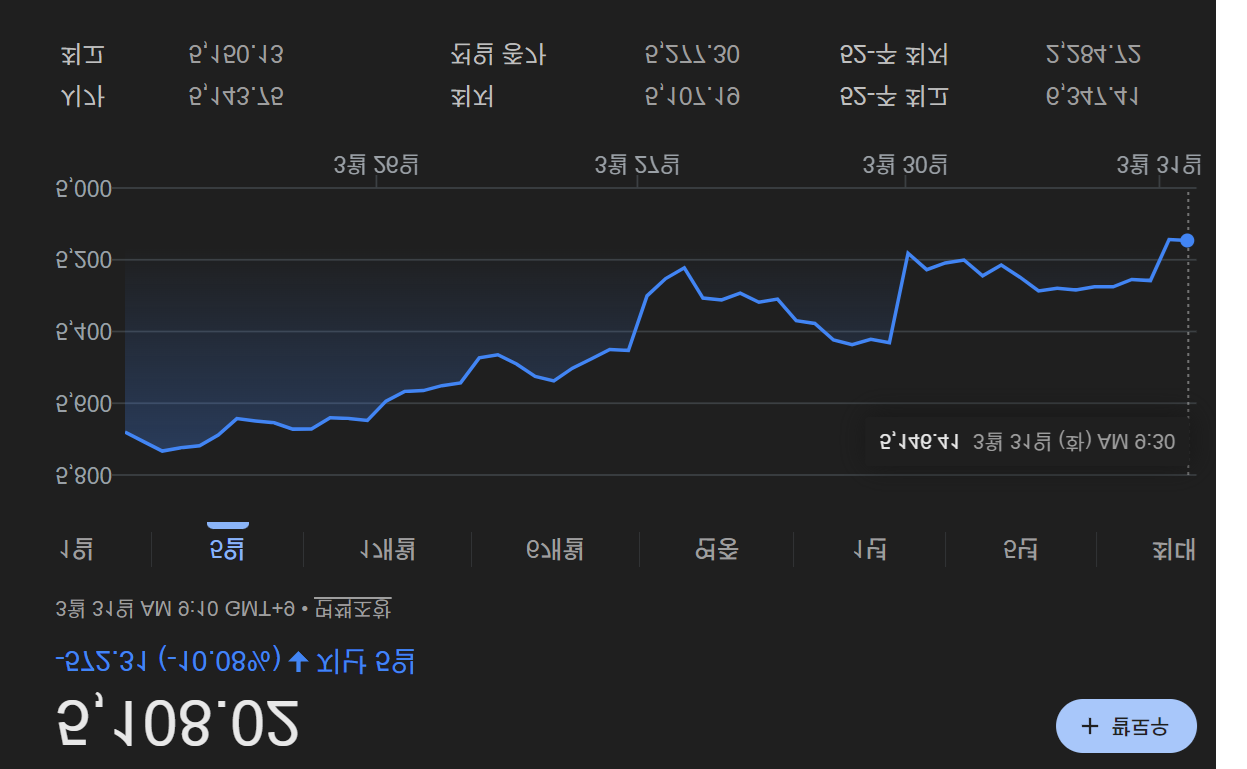The height and width of the screenshot is (769, 1247).
Task: Switch chart to 1개월 range
Action: coord(387,549)
